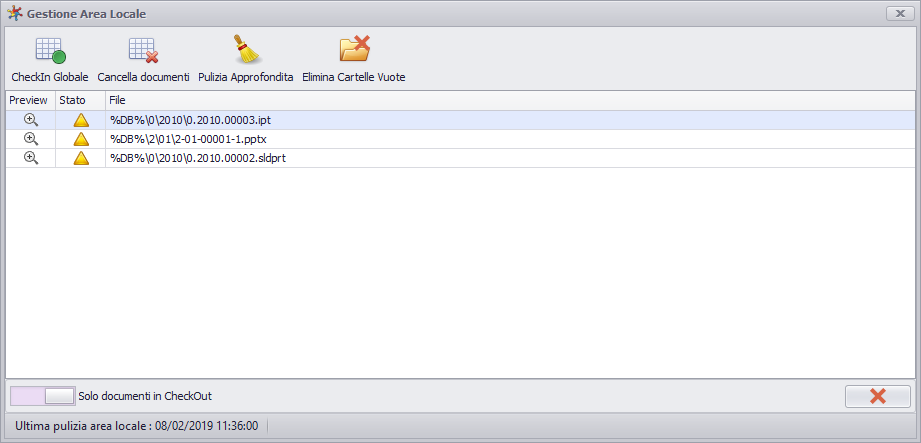Open preview magnifier for 0.2010.00003.ipt
This screenshot has width=921, height=443.
pos(31,120)
